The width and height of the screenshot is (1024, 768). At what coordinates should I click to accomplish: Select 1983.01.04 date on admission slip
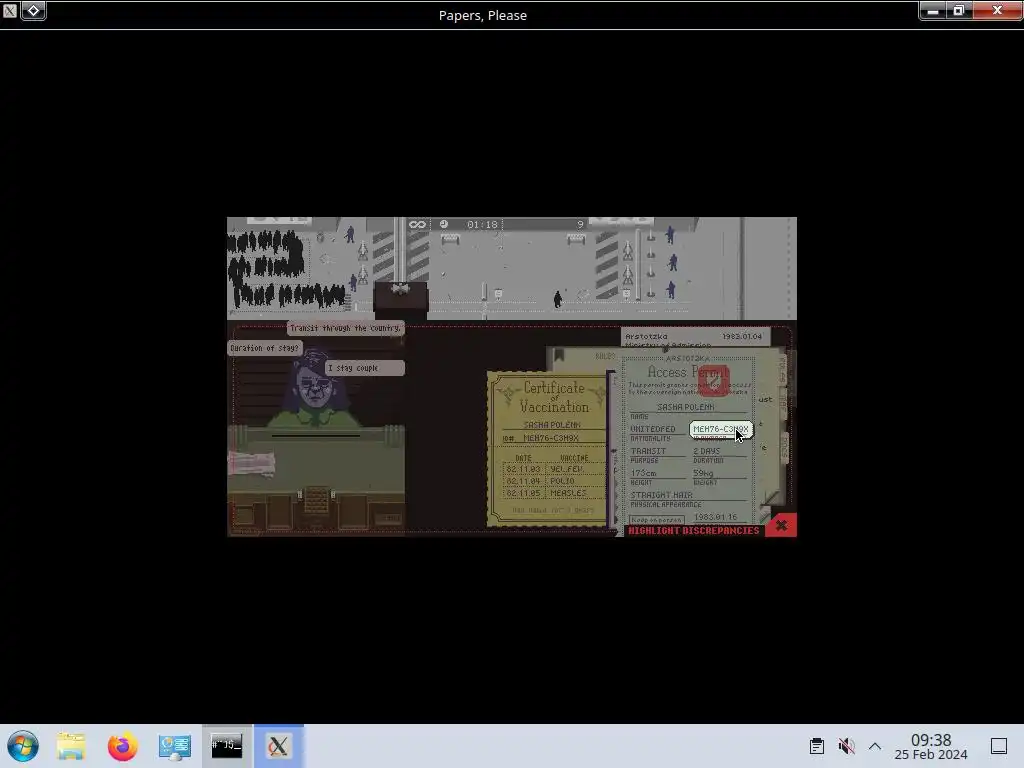[741, 336]
